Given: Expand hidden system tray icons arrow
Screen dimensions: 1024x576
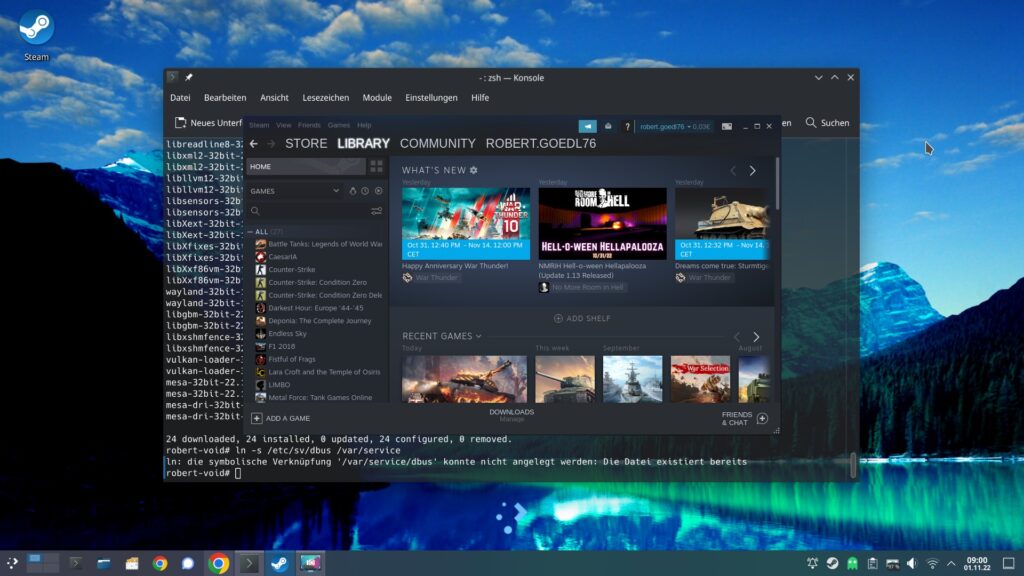Looking at the screenshot, I should pyautogui.click(x=951, y=563).
